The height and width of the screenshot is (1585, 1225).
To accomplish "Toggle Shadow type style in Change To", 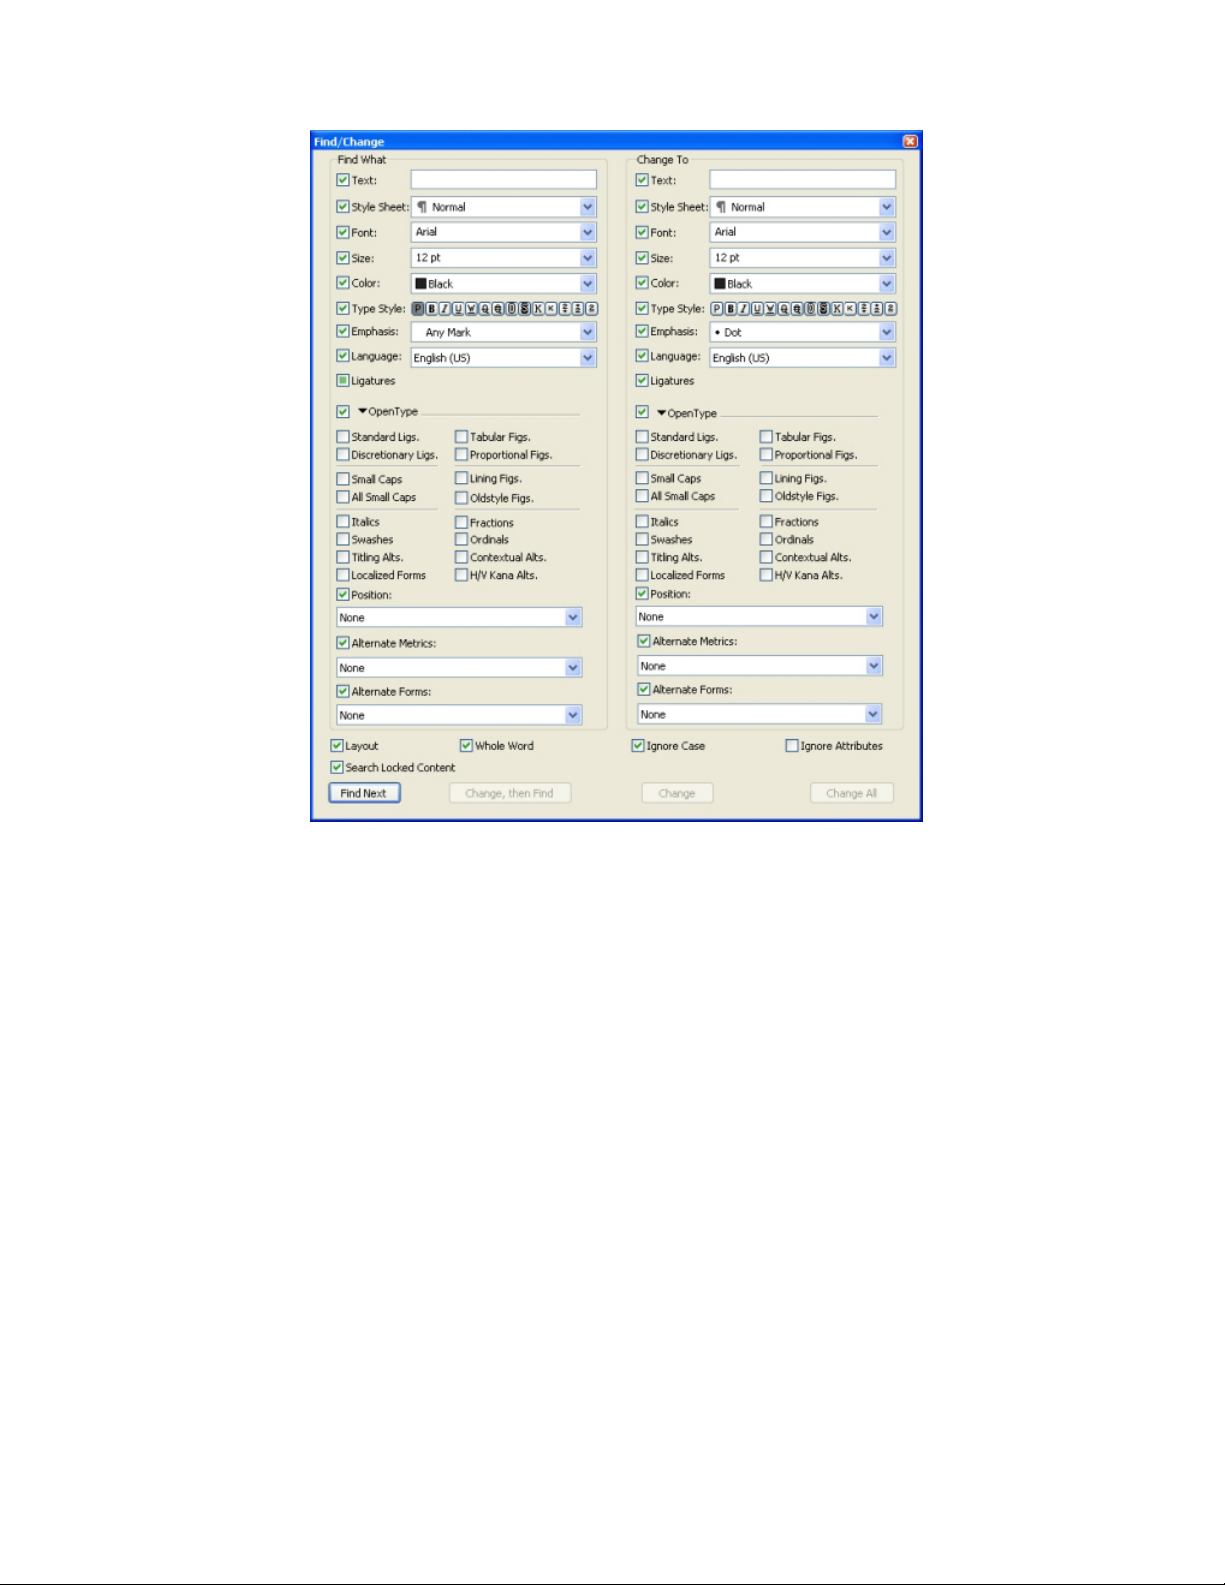I will click(824, 309).
